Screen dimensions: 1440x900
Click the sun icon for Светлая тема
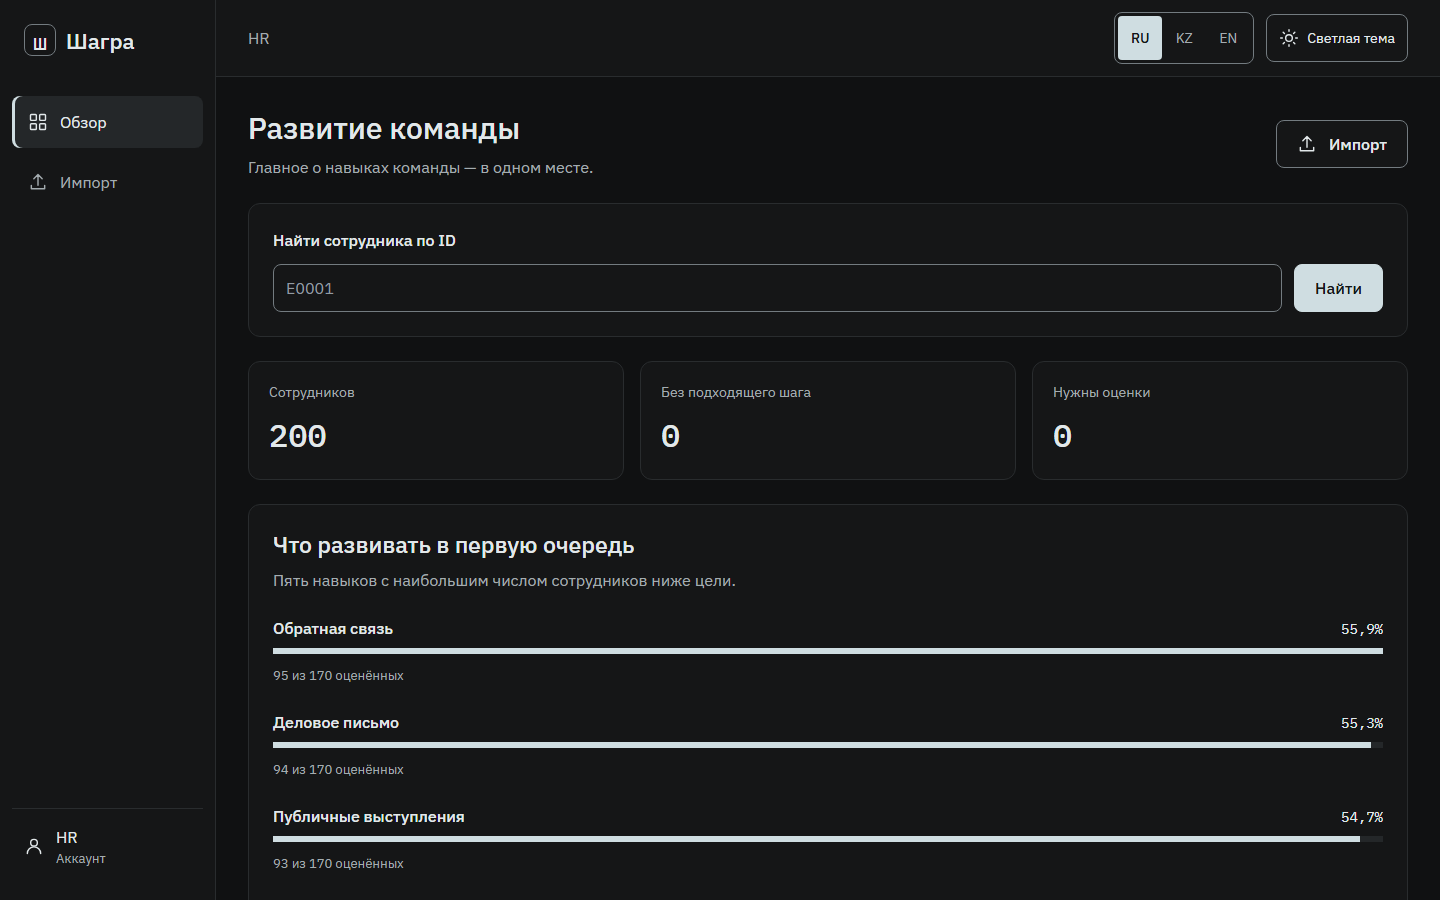coord(1289,38)
